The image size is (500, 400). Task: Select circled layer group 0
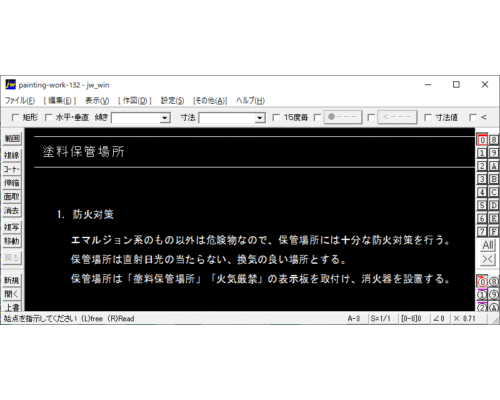(x=482, y=282)
